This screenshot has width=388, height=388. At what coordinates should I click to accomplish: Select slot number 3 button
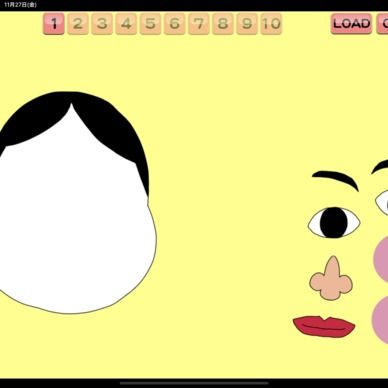point(102,24)
